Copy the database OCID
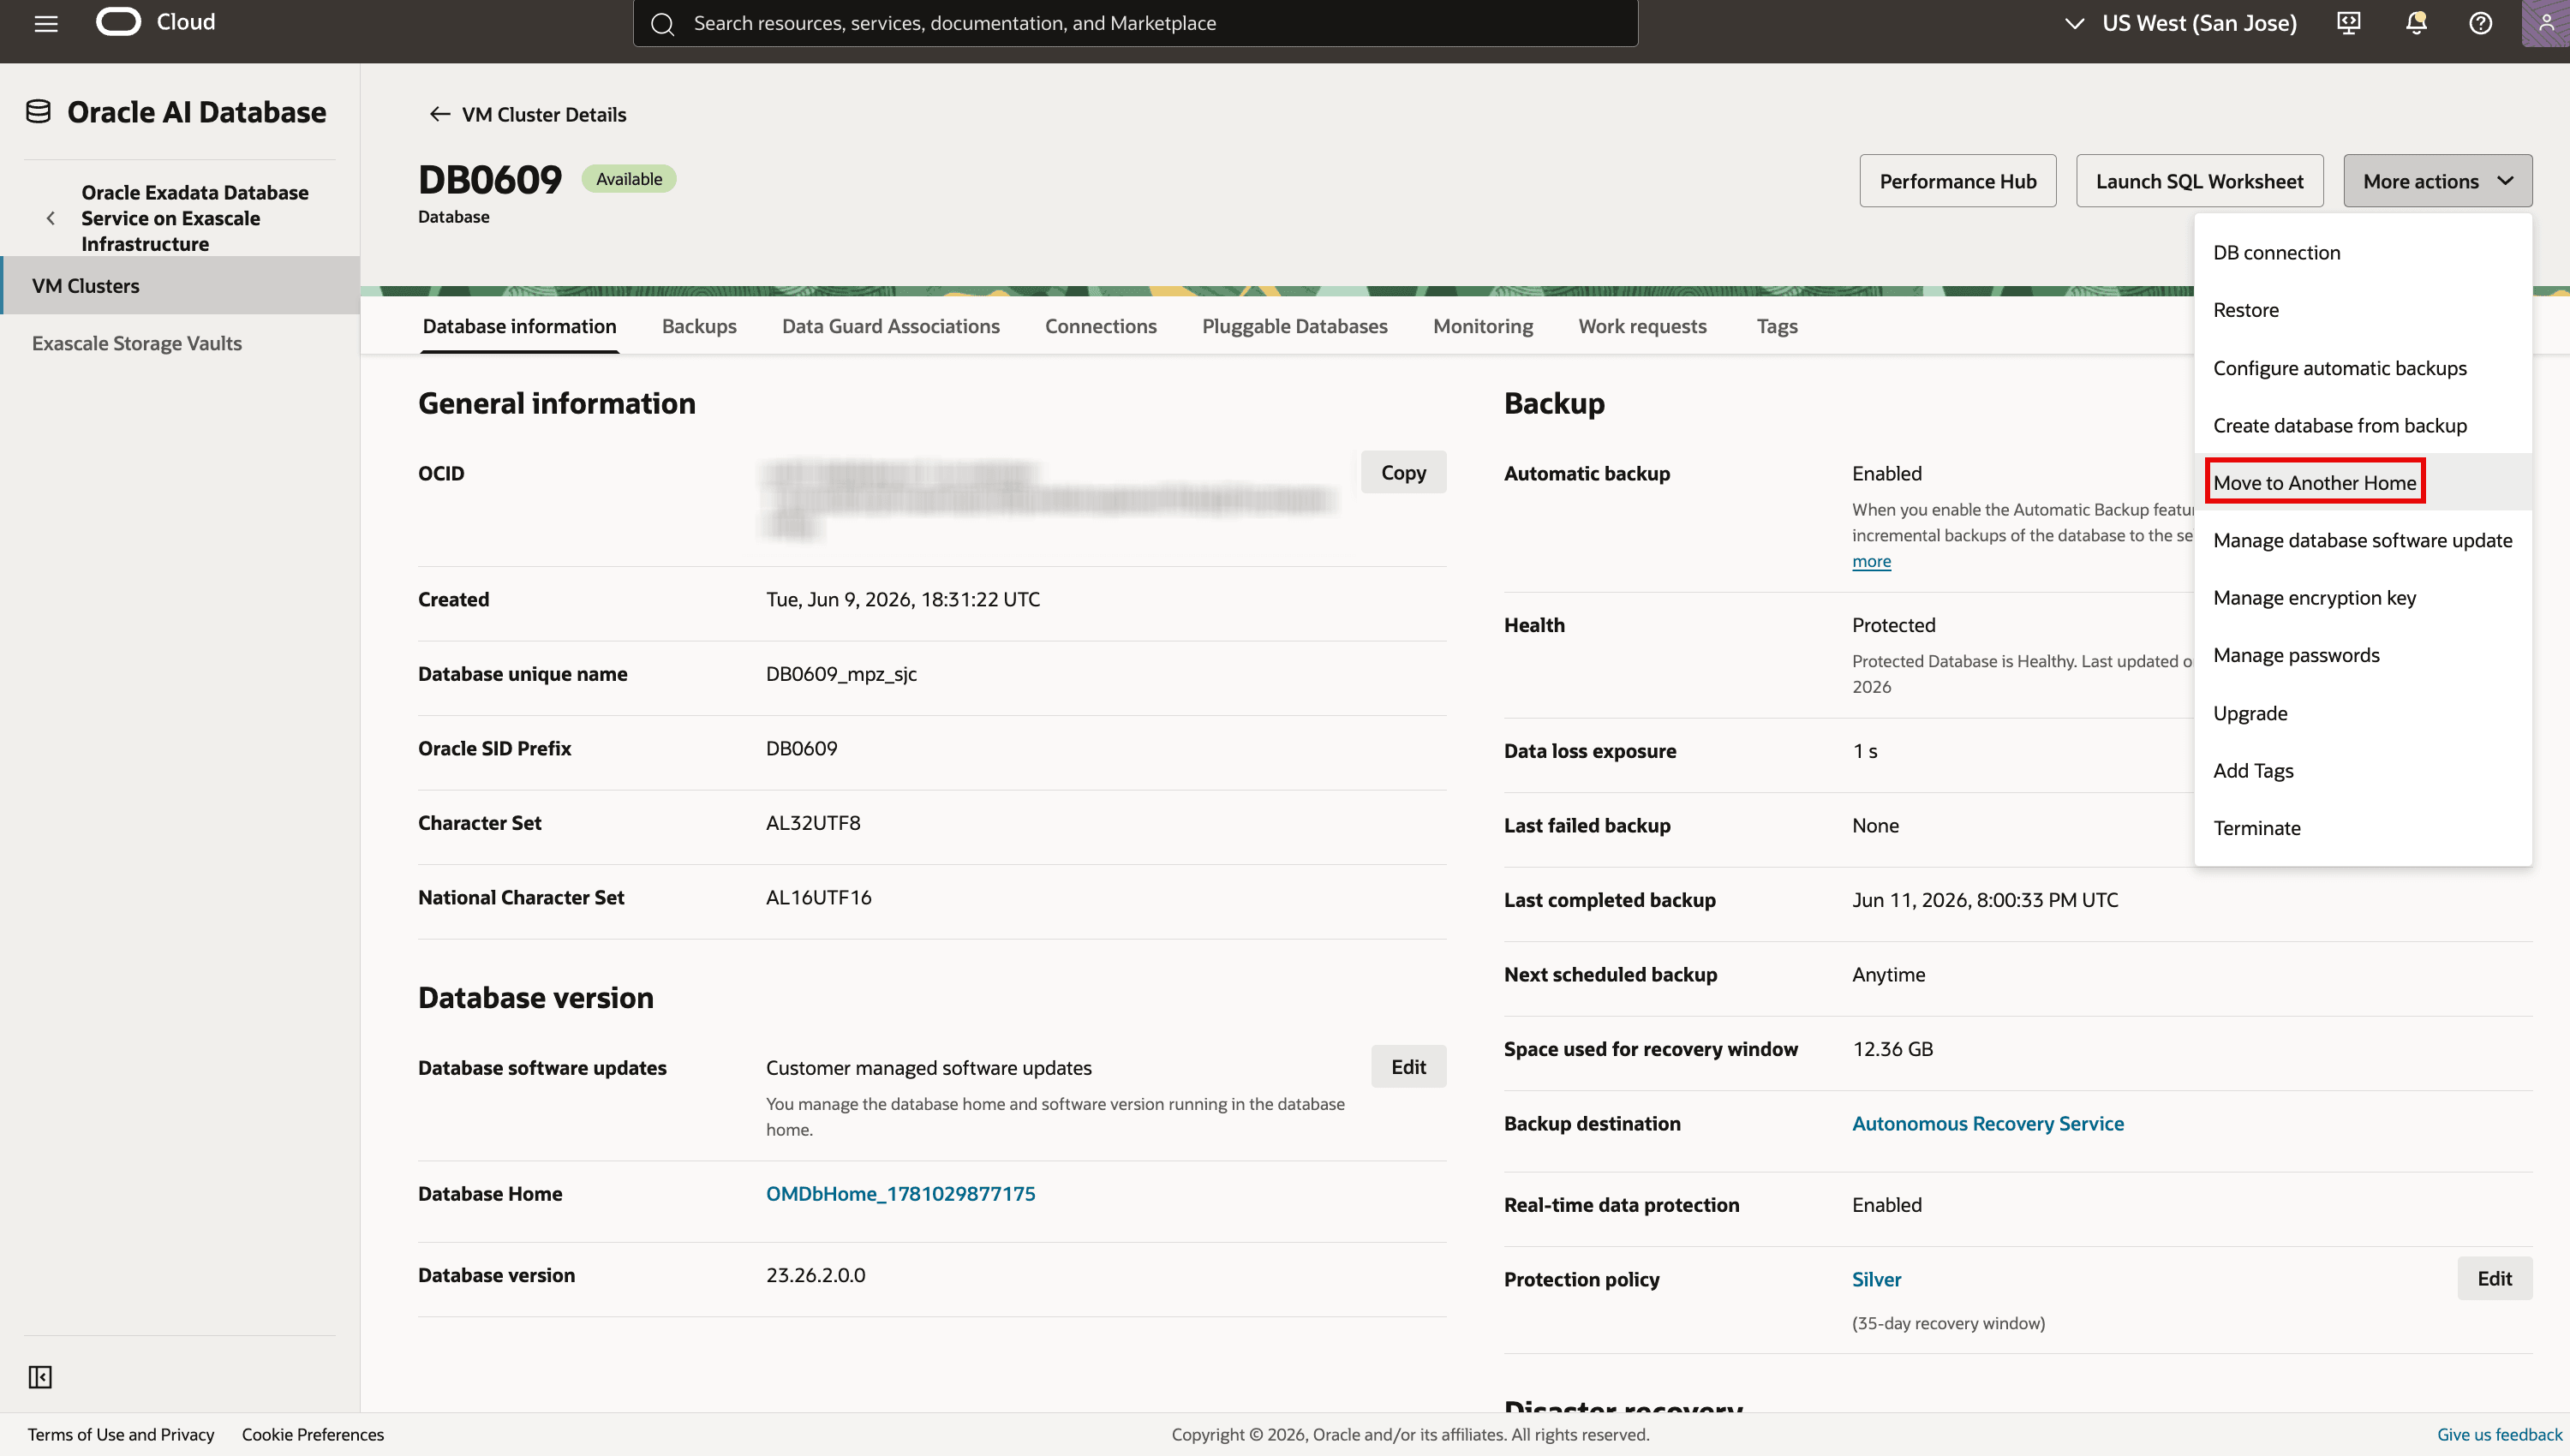This screenshot has width=2570, height=1456. click(1403, 472)
